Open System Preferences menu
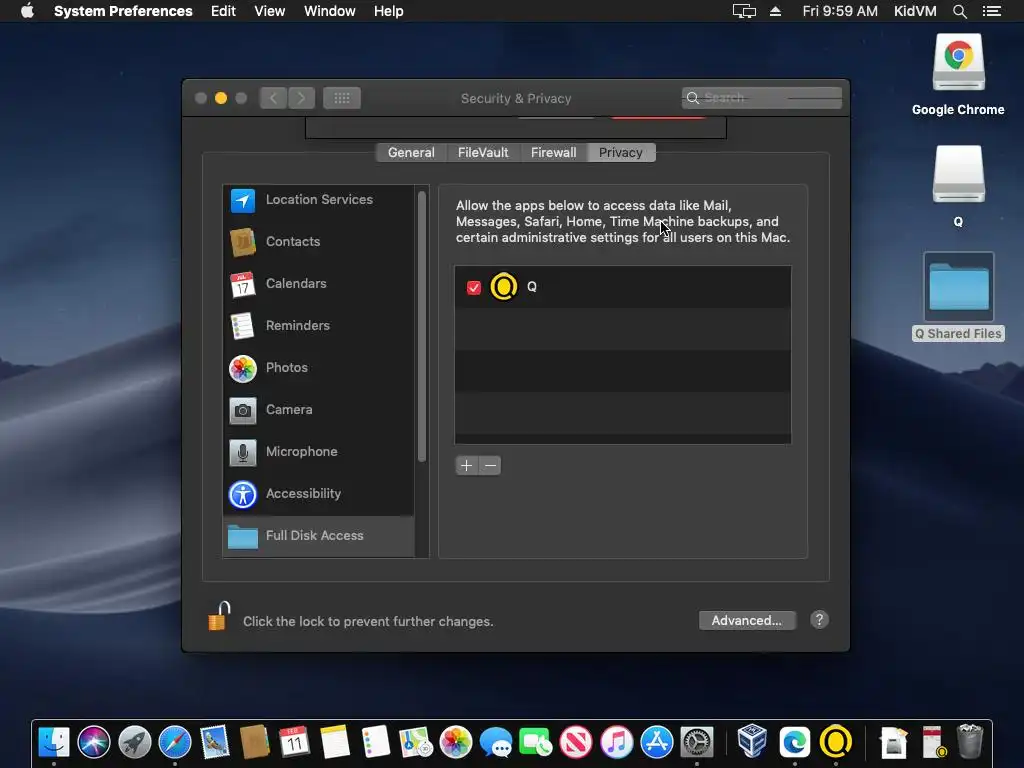This screenshot has height=768, width=1024. tap(123, 11)
